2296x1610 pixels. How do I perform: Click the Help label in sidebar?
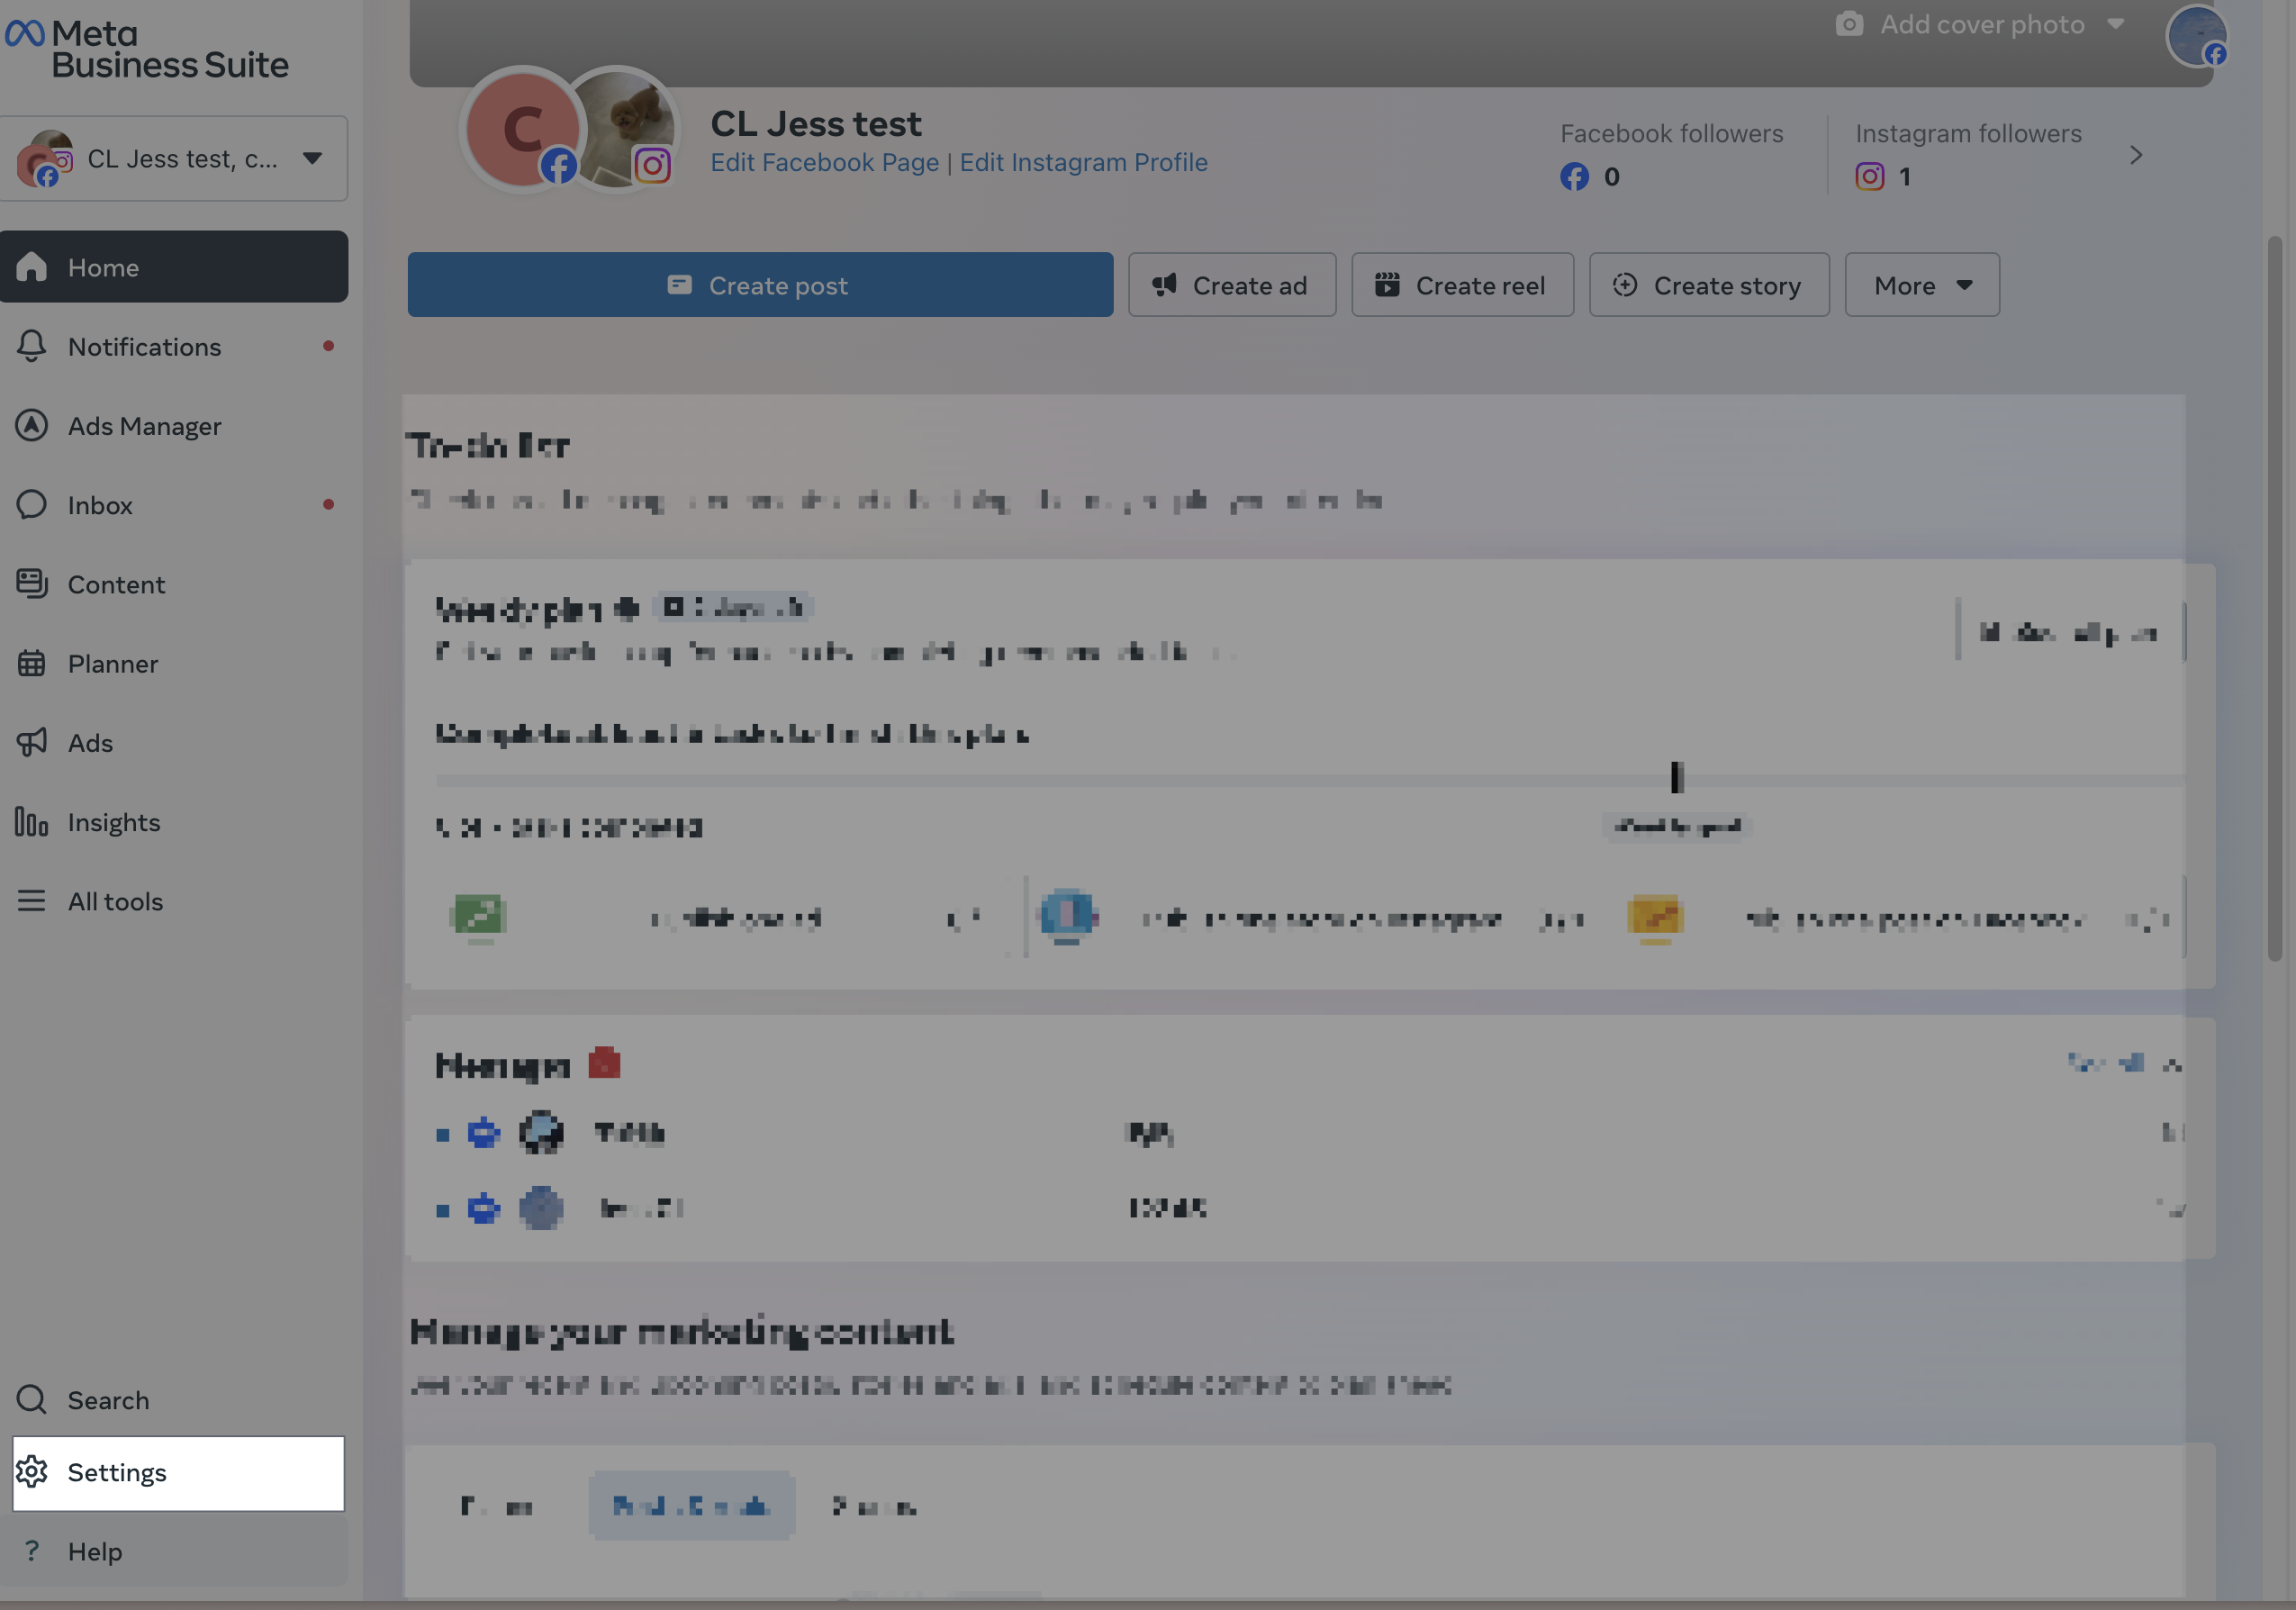coord(95,1551)
